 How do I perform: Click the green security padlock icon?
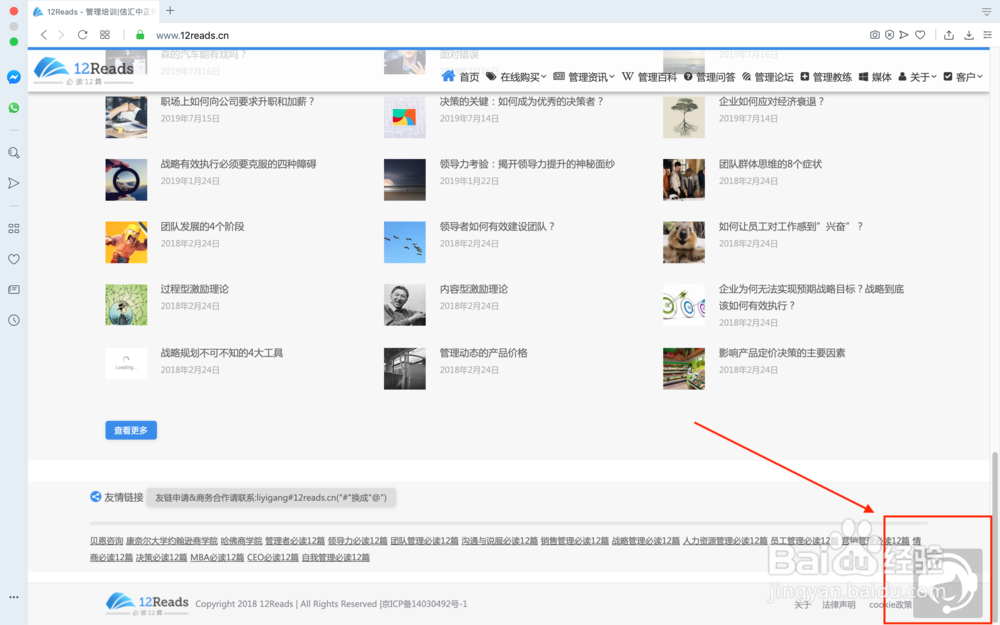tap(140, 35)
